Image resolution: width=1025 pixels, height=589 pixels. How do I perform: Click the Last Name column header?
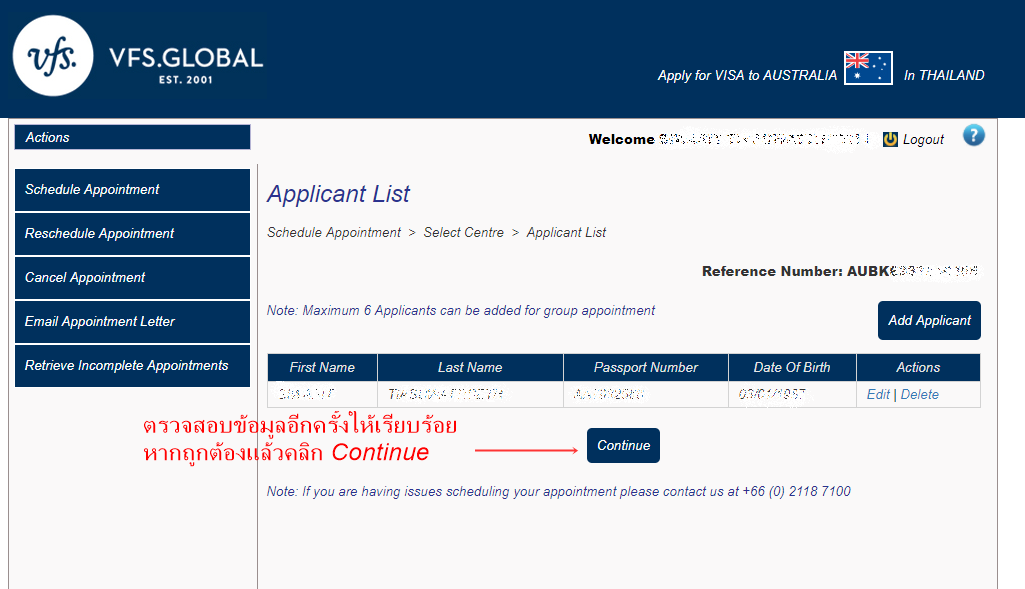point(470,367)
